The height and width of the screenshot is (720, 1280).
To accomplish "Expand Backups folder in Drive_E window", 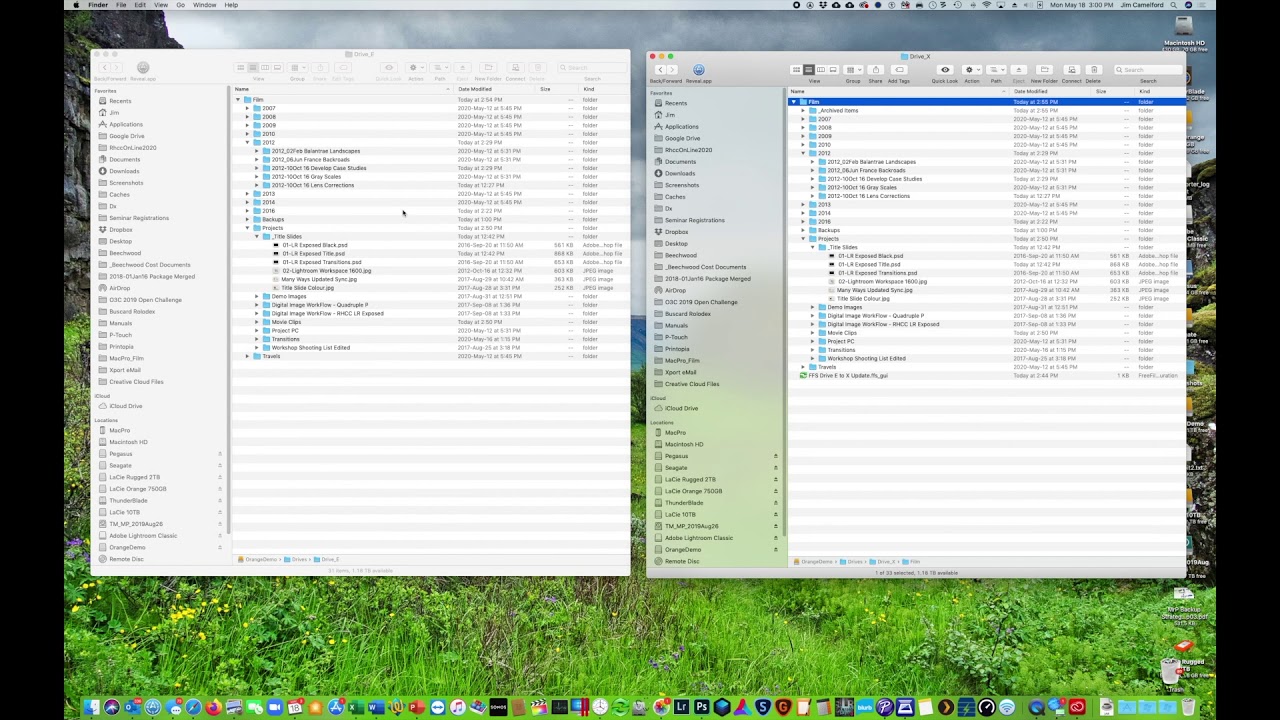I will [x=247, y=220].
